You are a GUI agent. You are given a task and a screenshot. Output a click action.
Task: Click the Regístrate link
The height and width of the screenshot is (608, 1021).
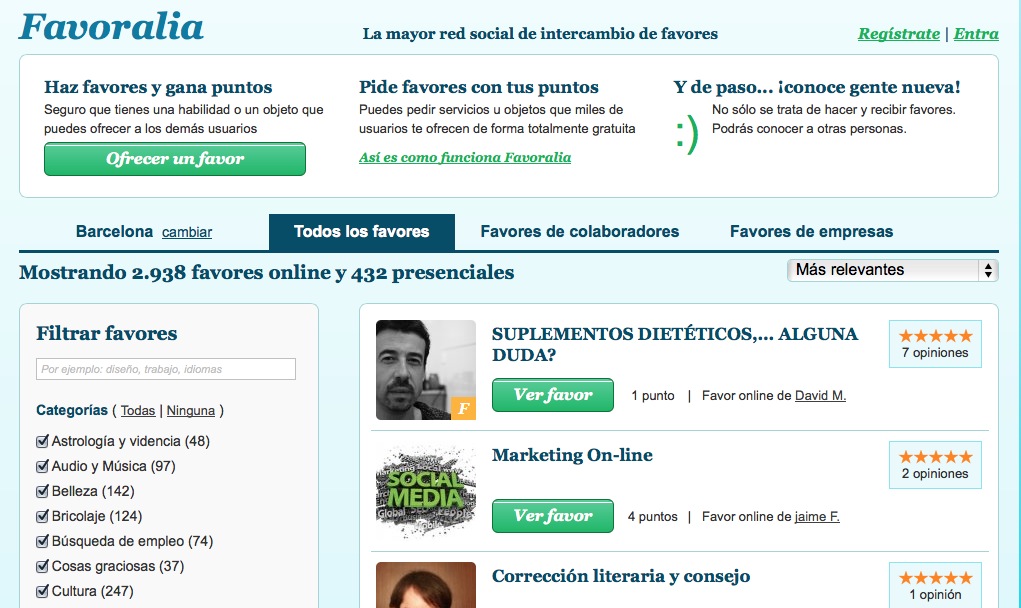point(898,34)
